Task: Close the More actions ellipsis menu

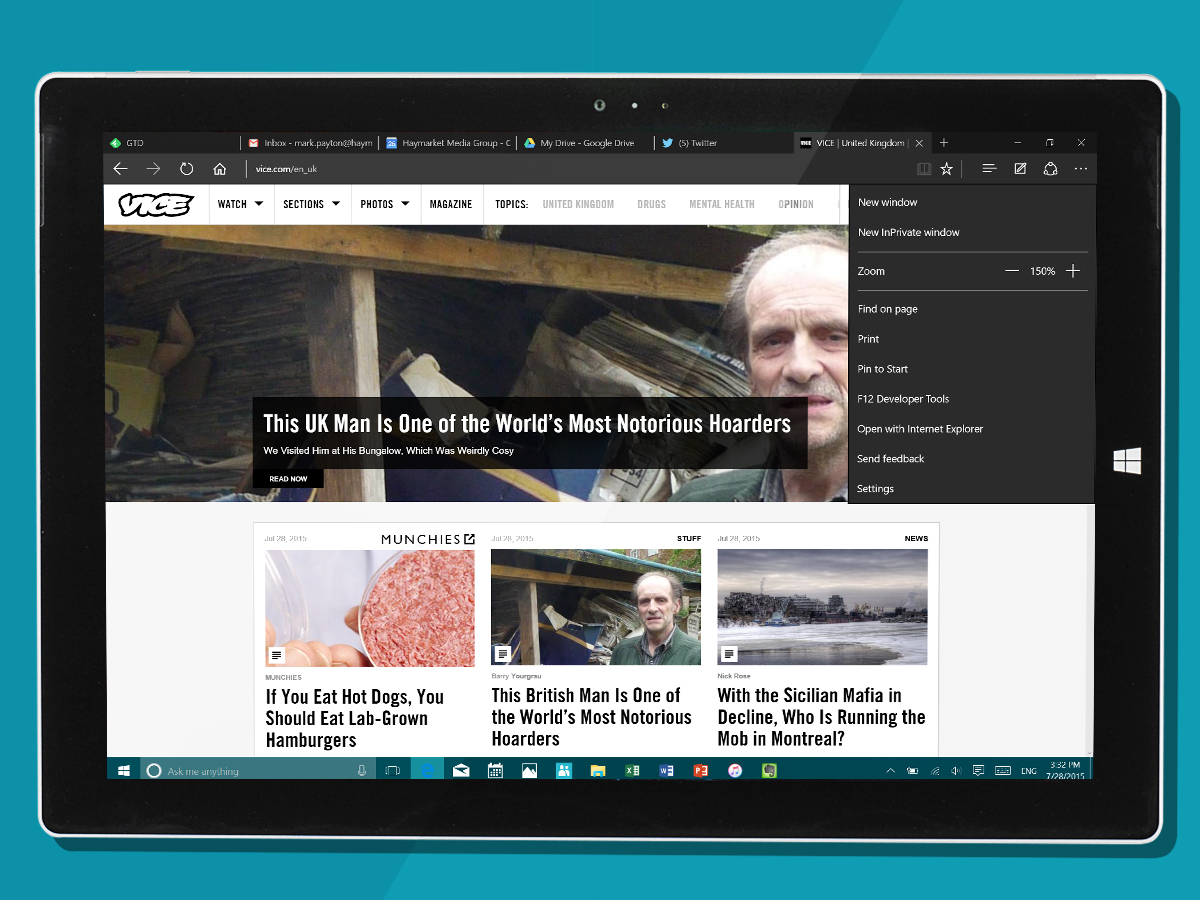Action: pos(1081,169)
